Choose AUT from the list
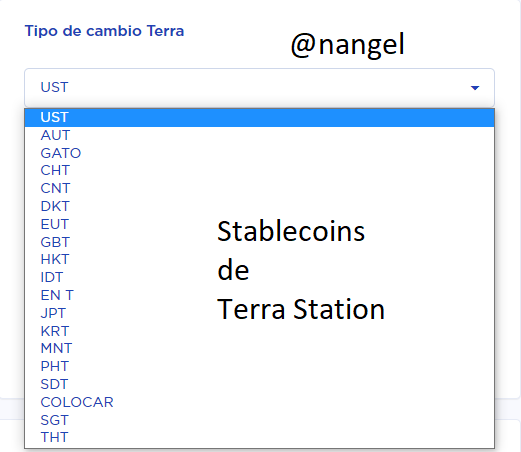Screen dimensions: 521x452 tap(259, 135)
